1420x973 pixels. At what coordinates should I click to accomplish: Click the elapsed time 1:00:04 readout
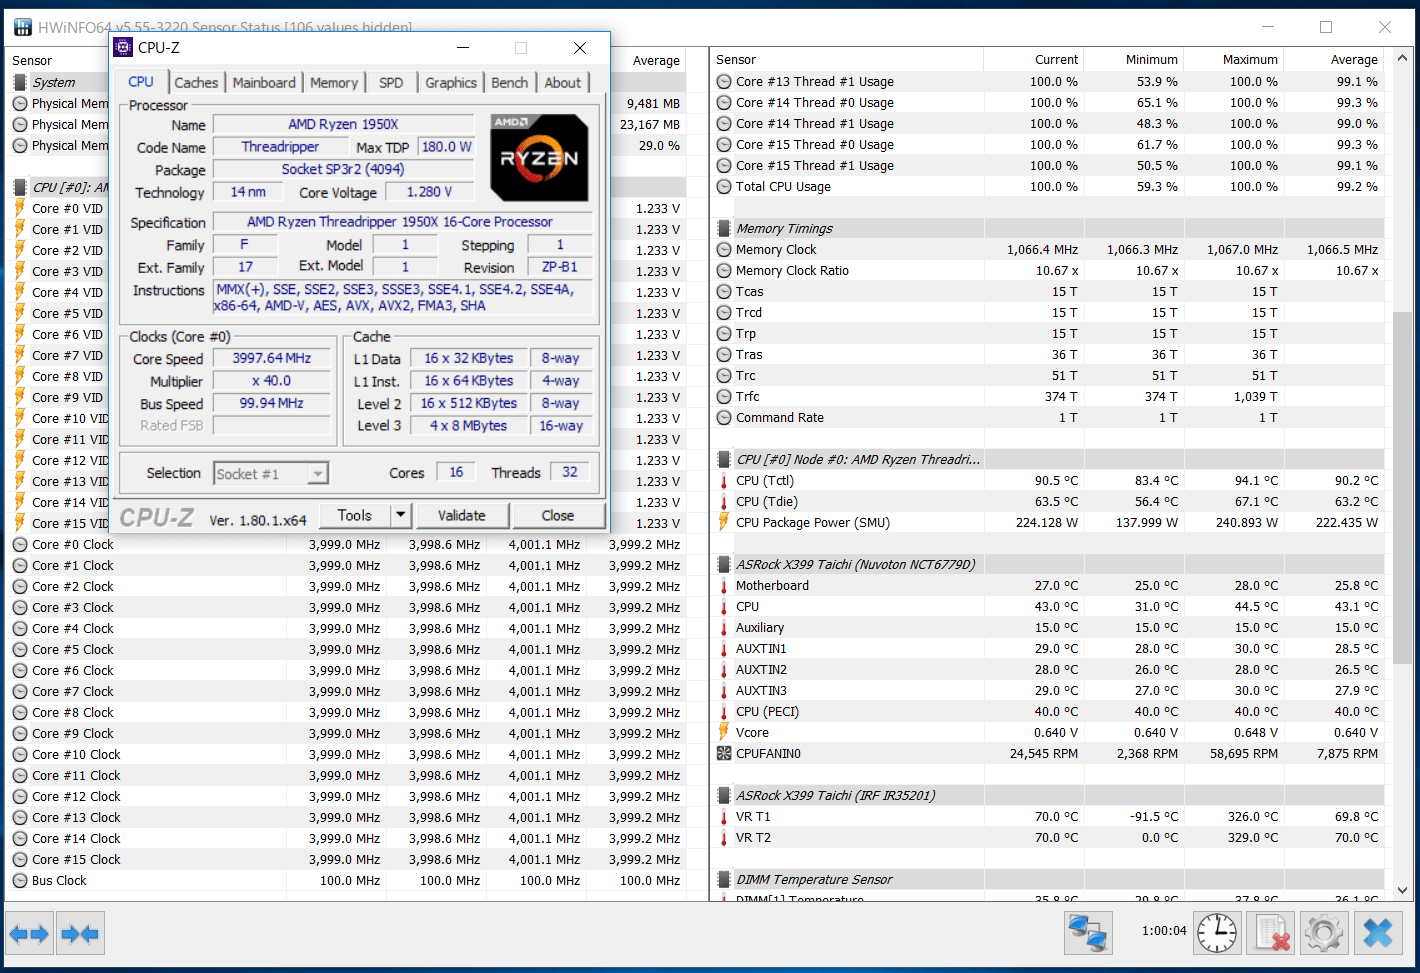click(1164, 931)
